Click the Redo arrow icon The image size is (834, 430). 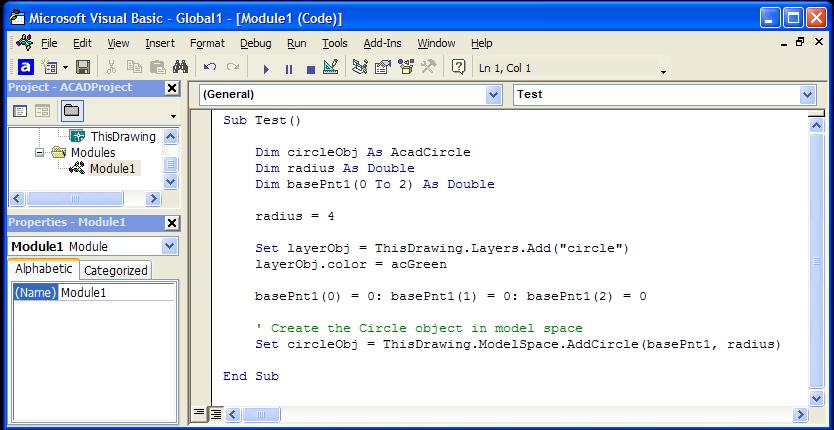tap(233, 68)
